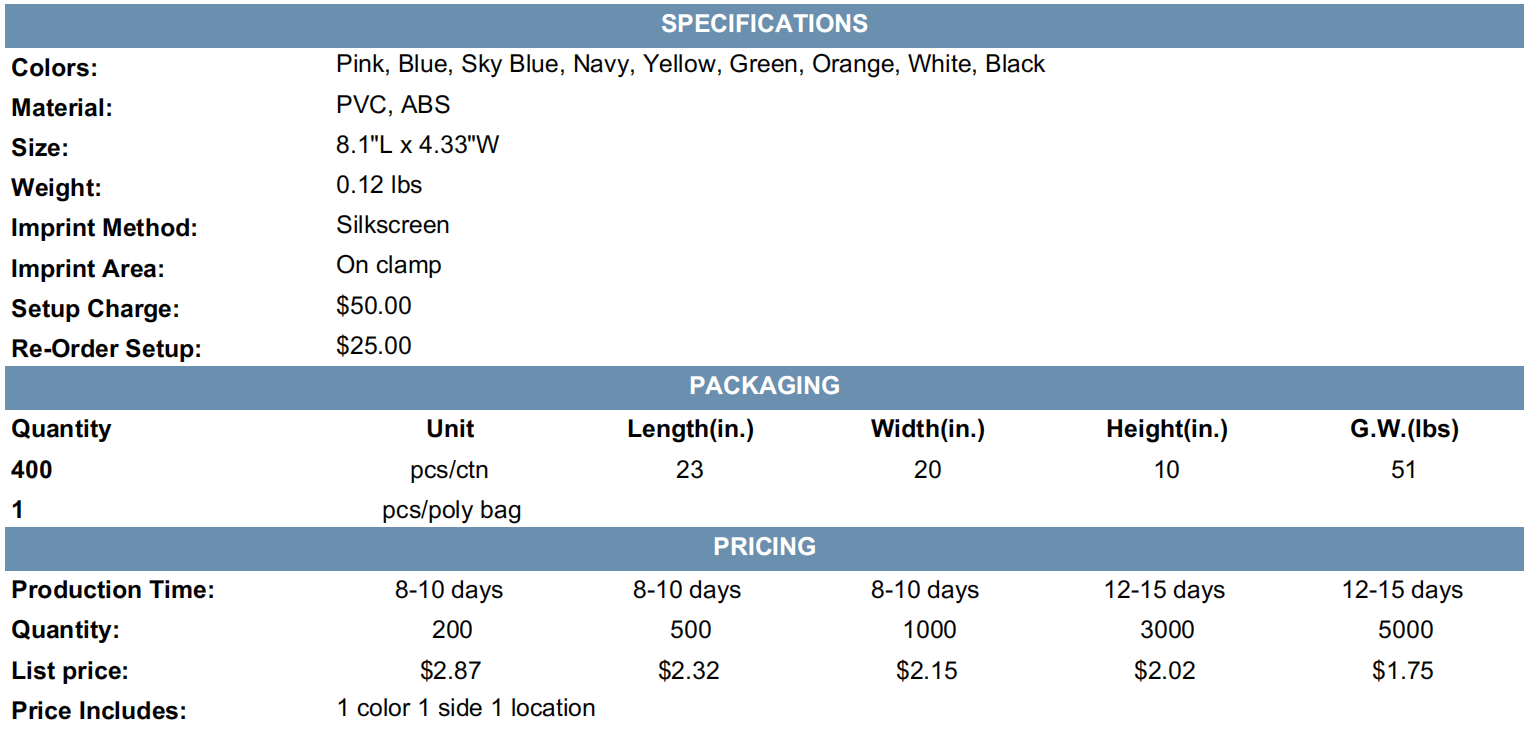
Task: Click the pcs/poly bag unit cell
Action: [x=451, y=511]
